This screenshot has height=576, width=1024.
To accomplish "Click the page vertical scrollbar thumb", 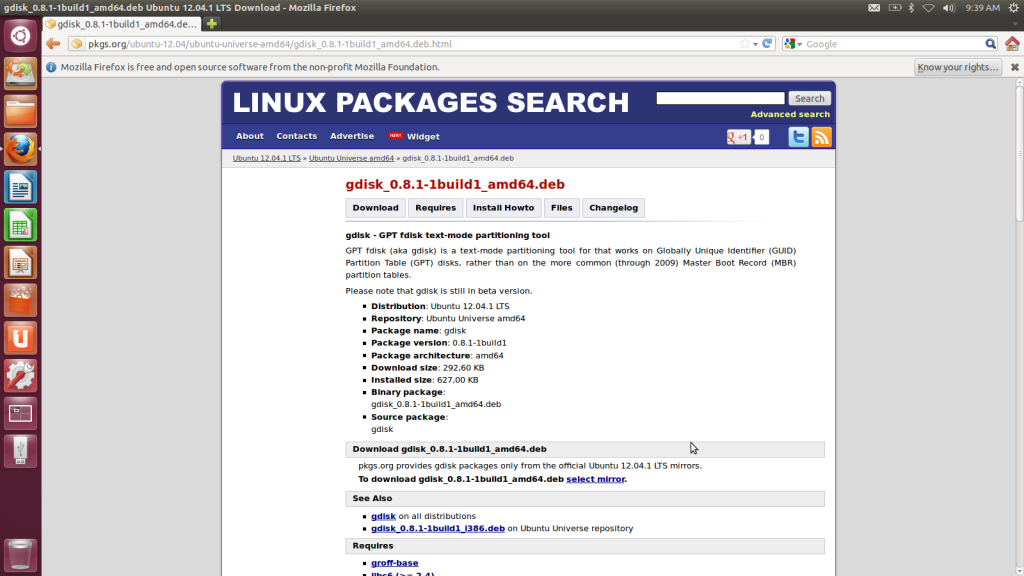I will [x=1019, y=154].
